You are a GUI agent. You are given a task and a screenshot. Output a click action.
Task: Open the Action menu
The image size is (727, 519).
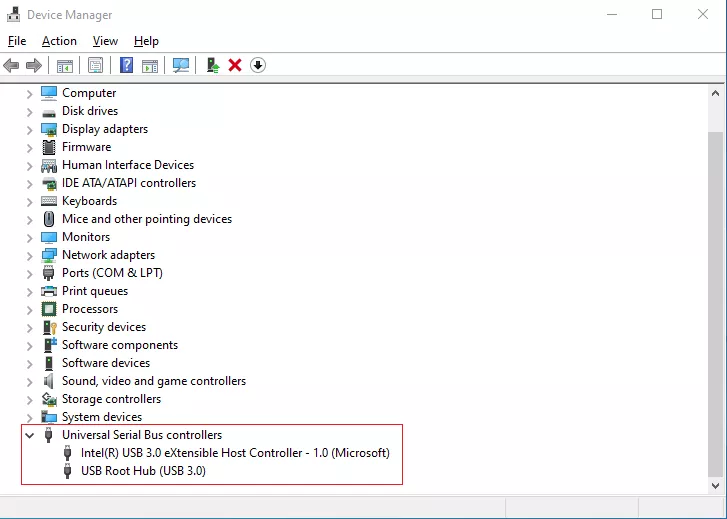pos(59,41)
